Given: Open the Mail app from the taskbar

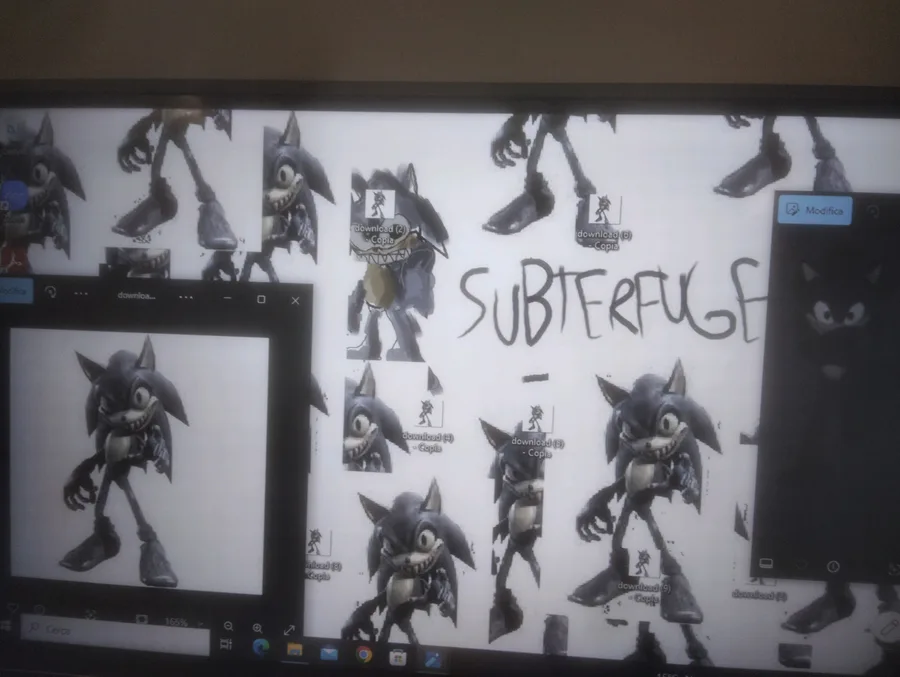Looking at the screenshot, I should (x=329, y=653).
